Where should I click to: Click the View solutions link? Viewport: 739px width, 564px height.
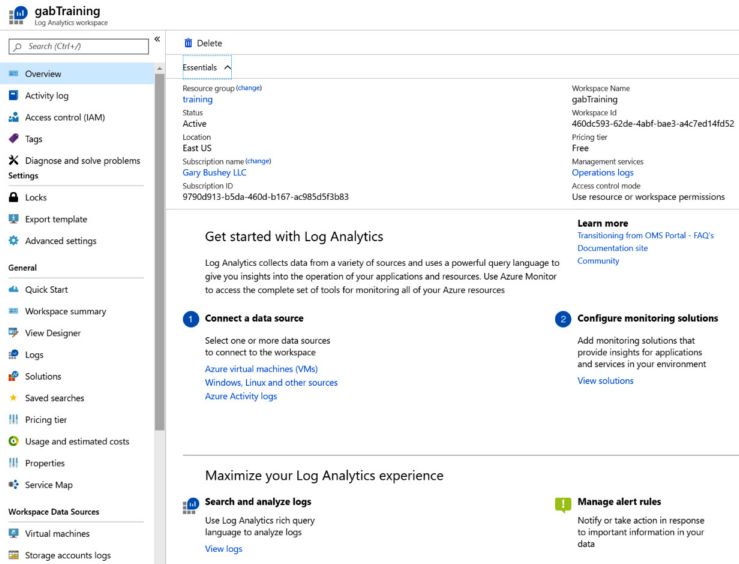pyautogui.click(x=605, y=380)
